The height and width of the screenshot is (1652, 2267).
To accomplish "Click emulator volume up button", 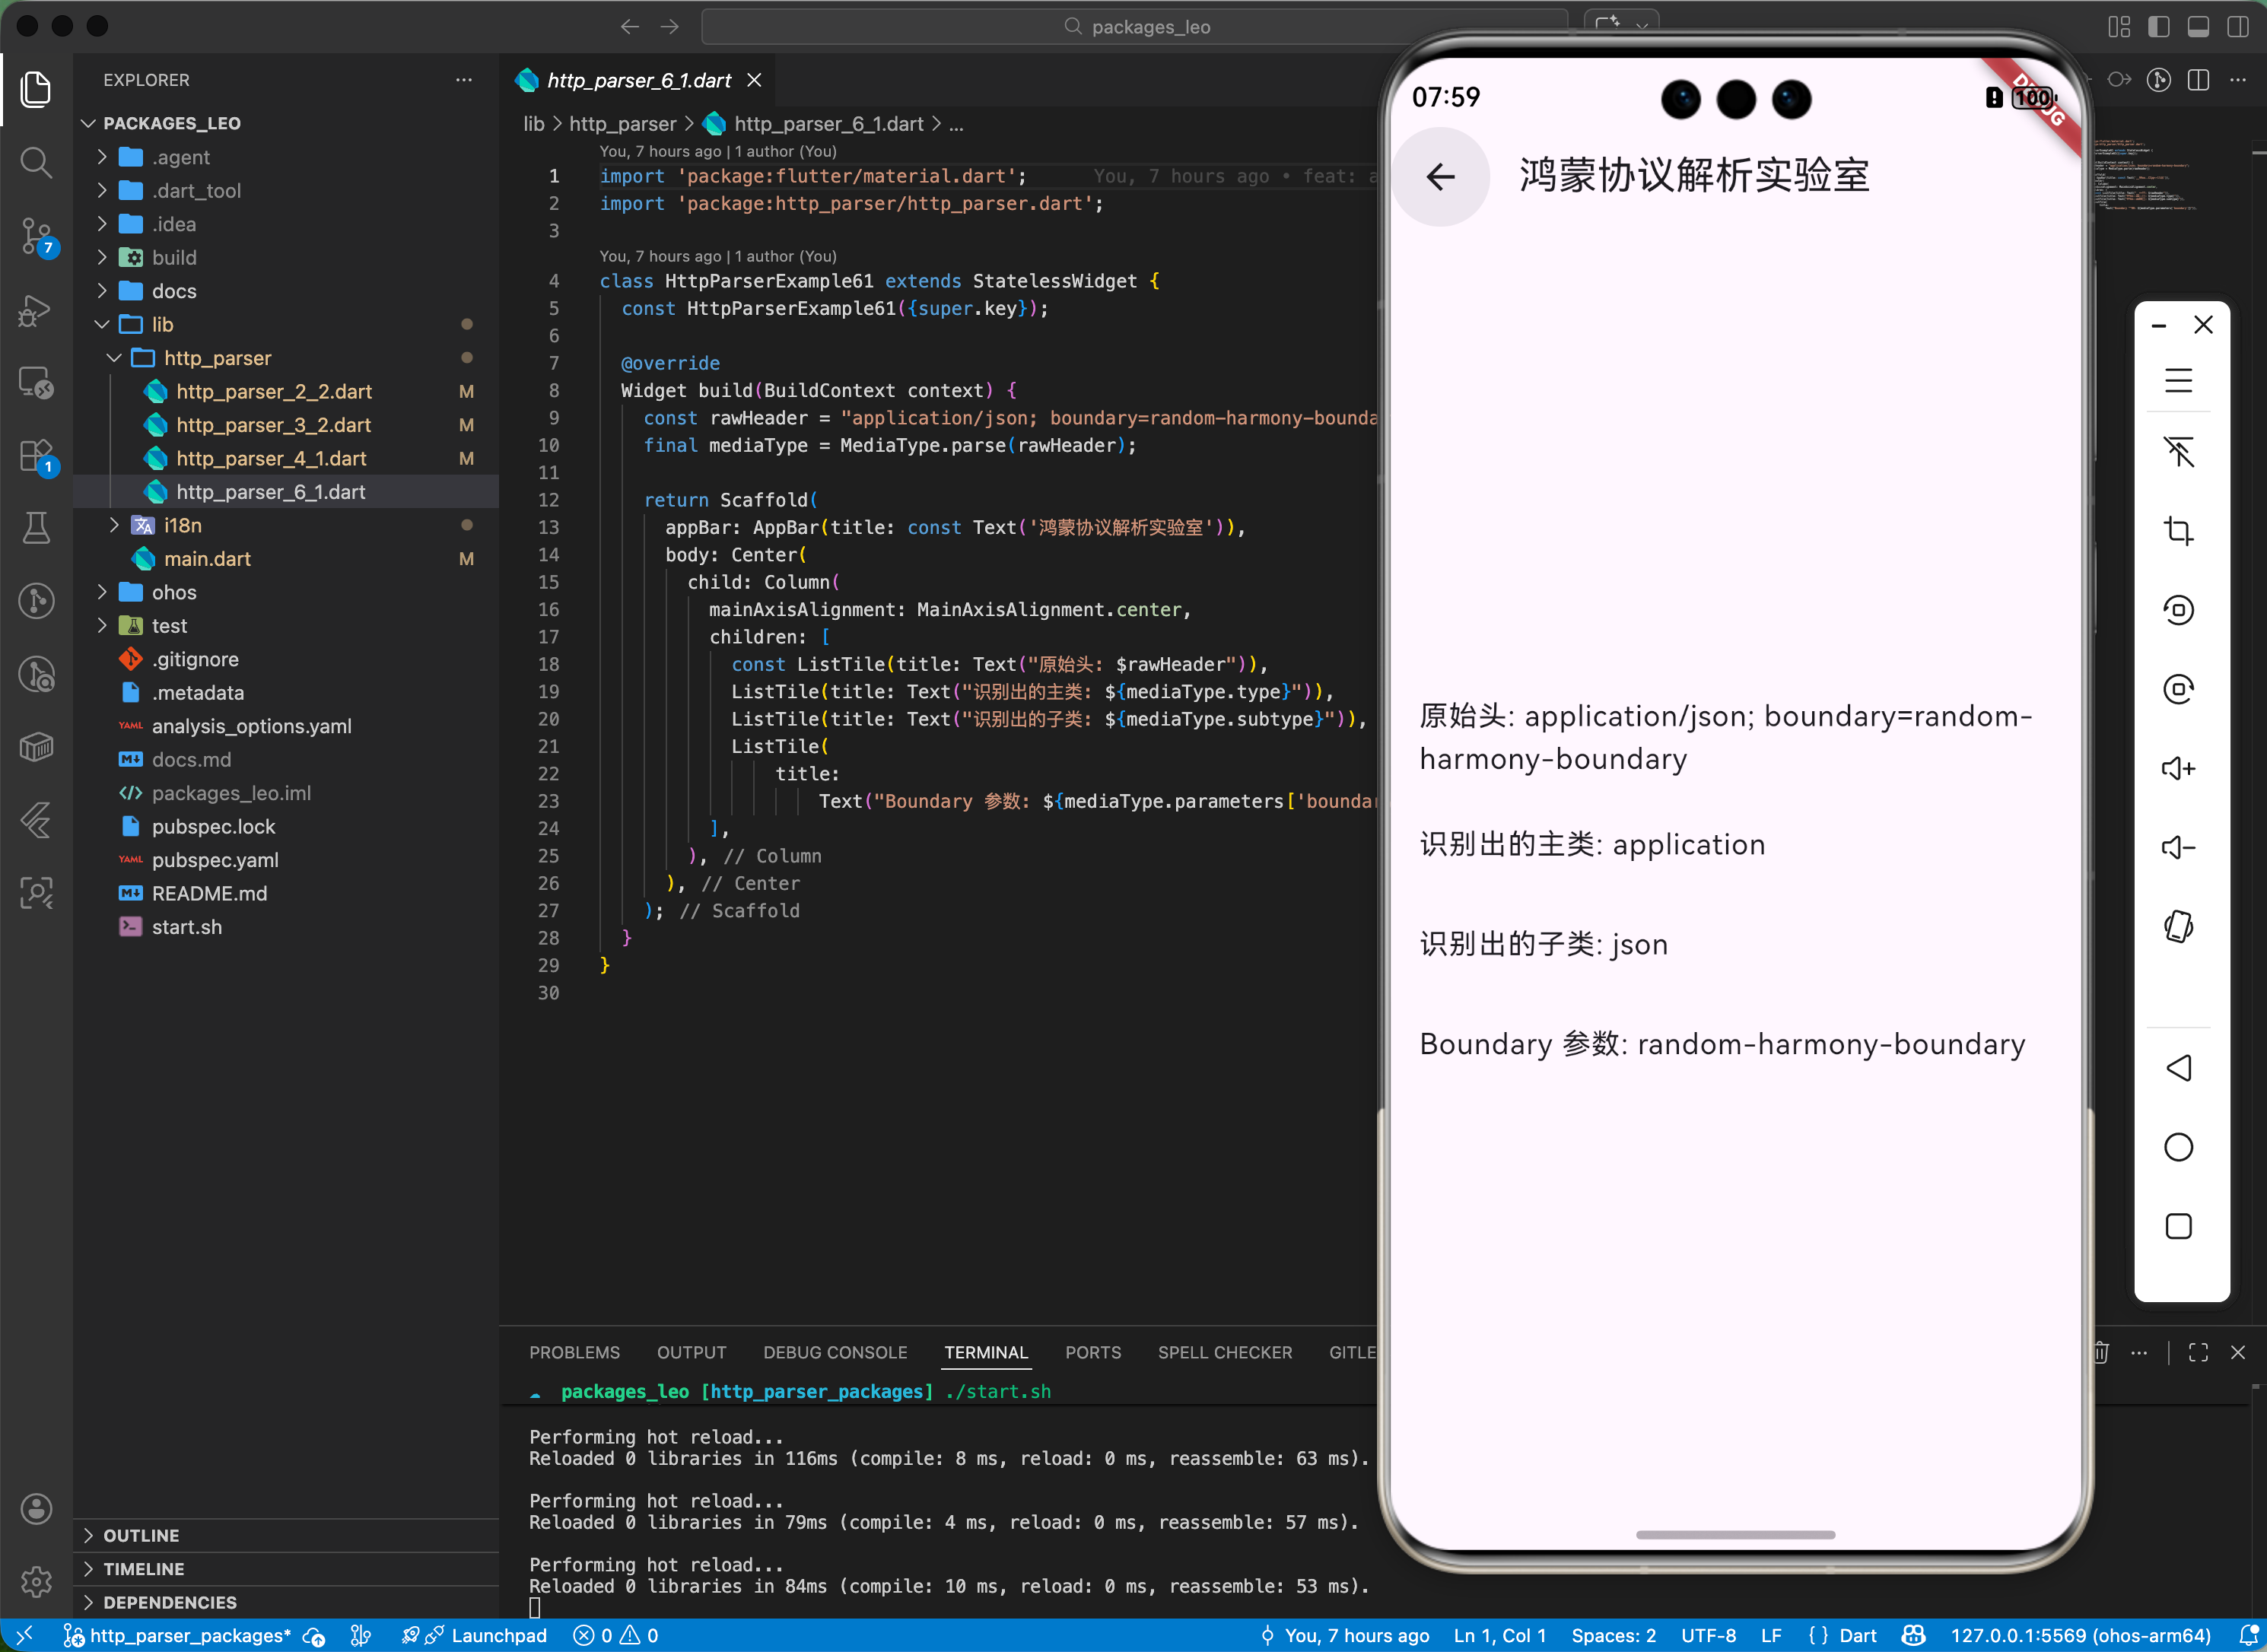I will point(2178,768).
